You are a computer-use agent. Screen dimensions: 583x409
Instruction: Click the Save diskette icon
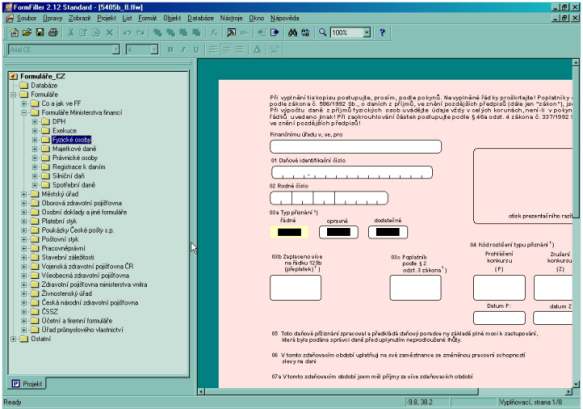(x=40, y=33)
